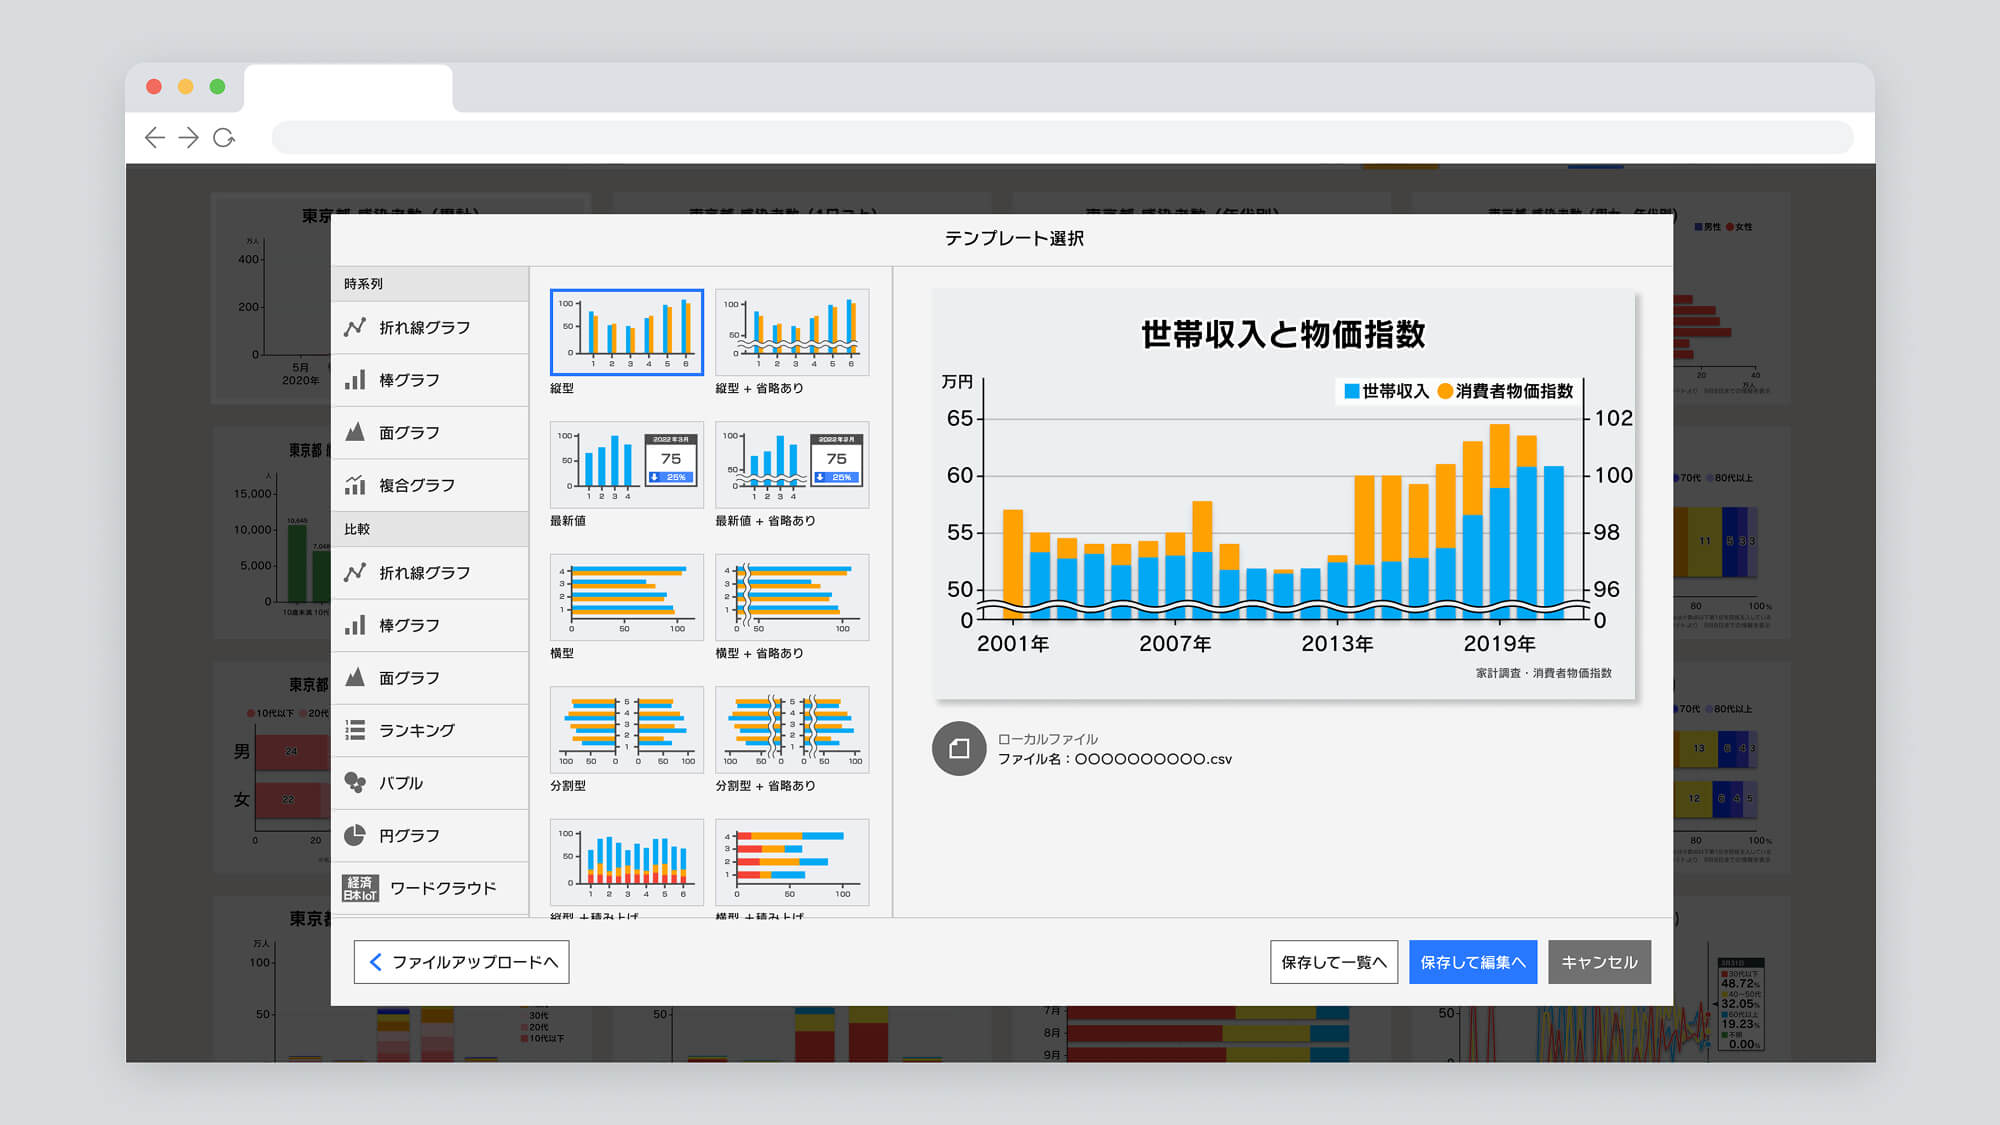Viewport: 2000px width, 1125px height.
Task: Click chevron on ファイルアップロードへ button
Action: [x=375, y=962]
